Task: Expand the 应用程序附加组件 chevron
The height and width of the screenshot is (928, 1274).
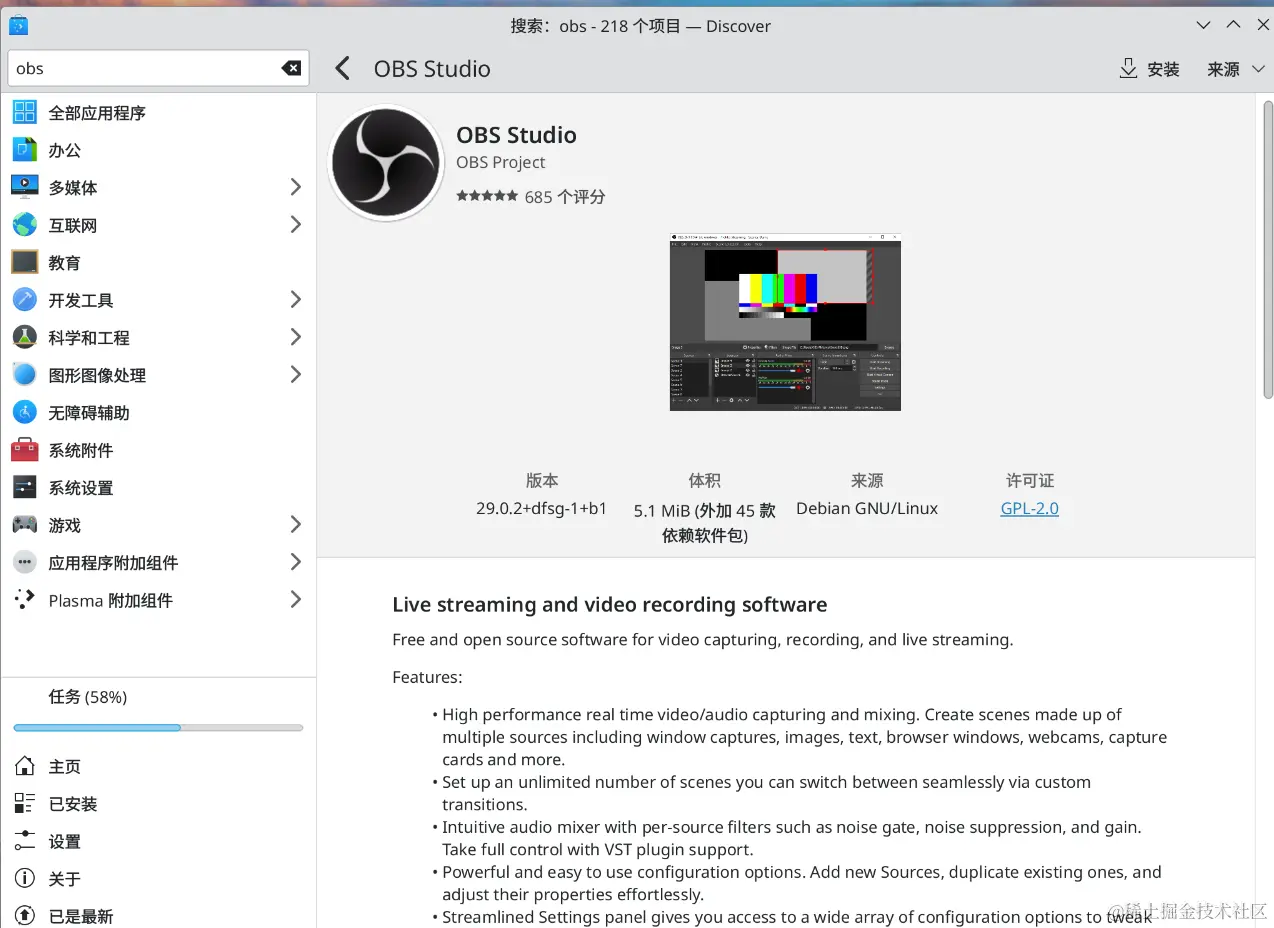Action: 295,562
